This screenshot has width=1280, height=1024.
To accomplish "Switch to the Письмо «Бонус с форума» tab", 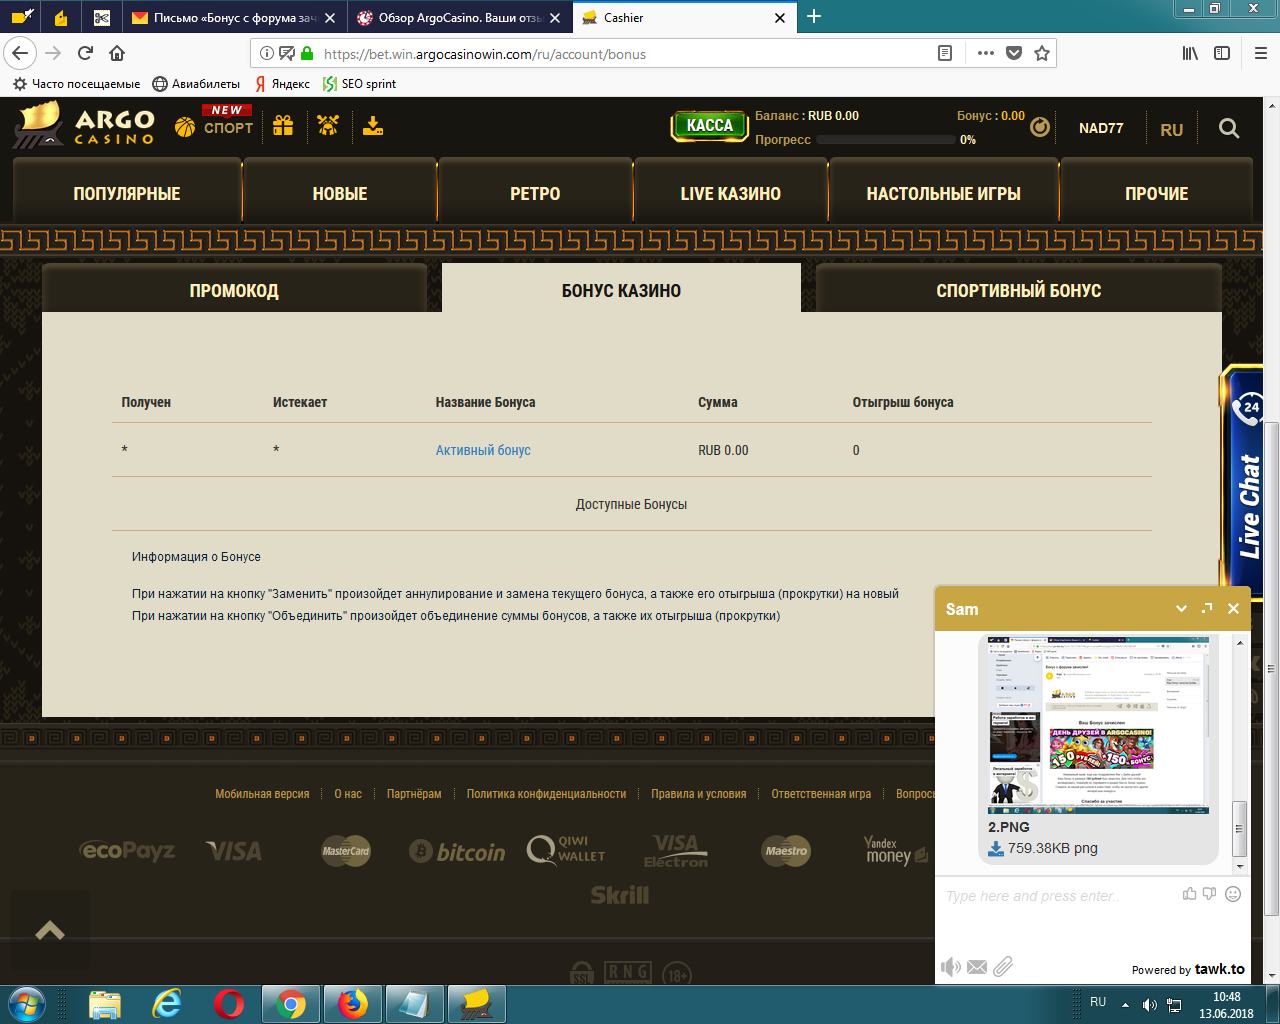I will tap(235, 17).
